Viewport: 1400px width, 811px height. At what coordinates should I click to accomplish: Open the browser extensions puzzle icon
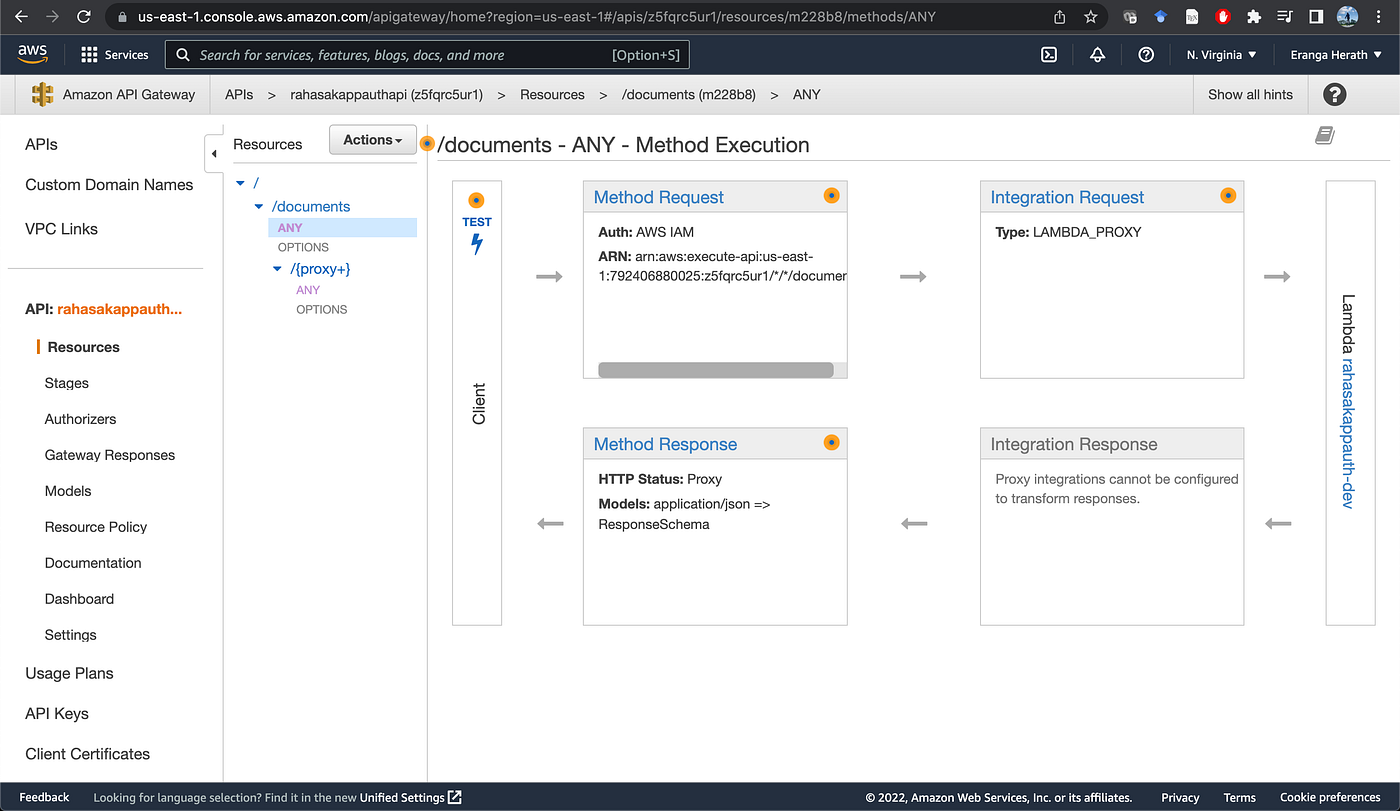[x=1254, y=16]
